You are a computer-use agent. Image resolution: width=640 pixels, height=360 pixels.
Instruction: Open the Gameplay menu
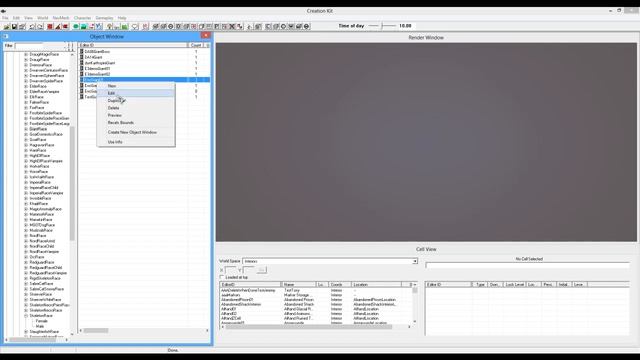pyautogui.click(x=104, y=18)
